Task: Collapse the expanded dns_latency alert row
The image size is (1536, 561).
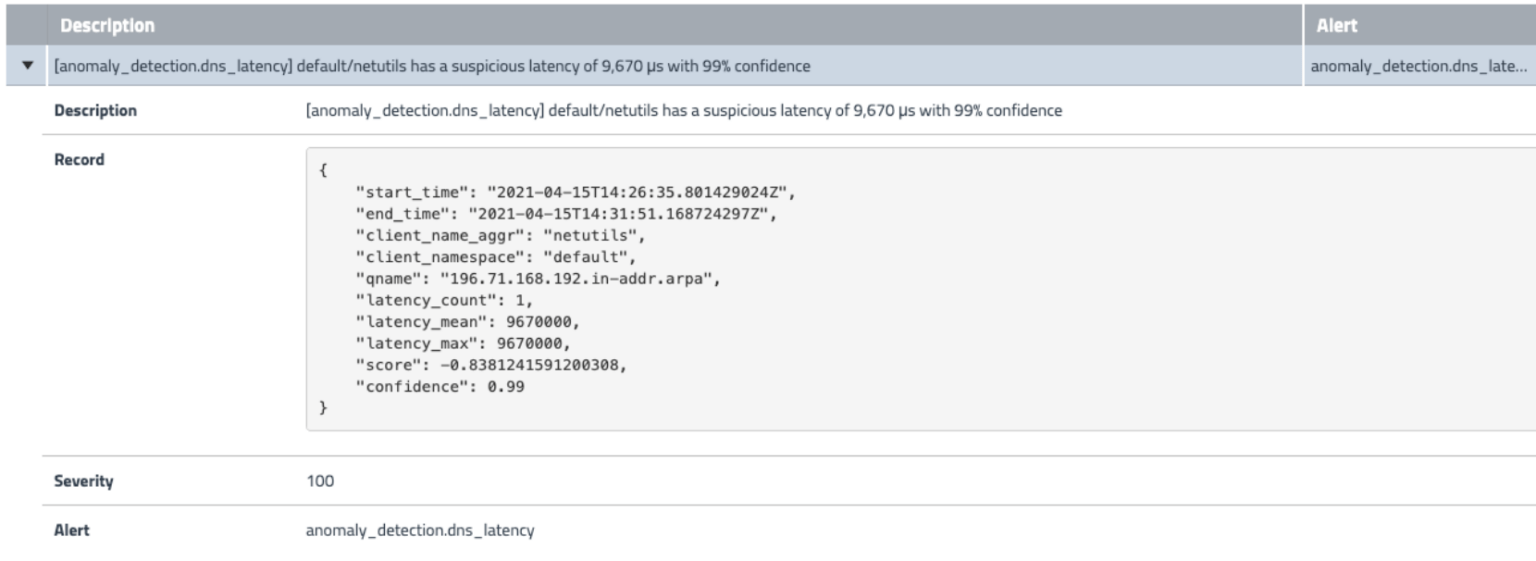Action: [x=27, y=66]
